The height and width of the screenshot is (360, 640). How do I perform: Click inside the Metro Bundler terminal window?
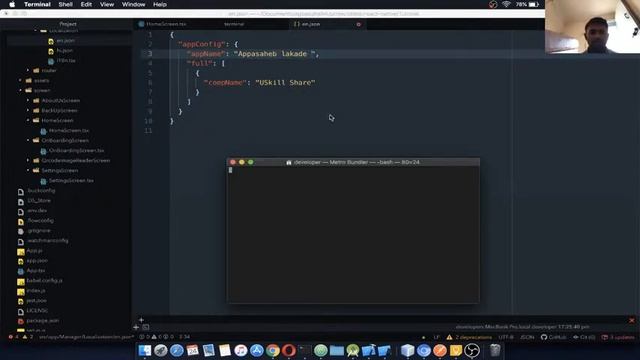point(353,234)
